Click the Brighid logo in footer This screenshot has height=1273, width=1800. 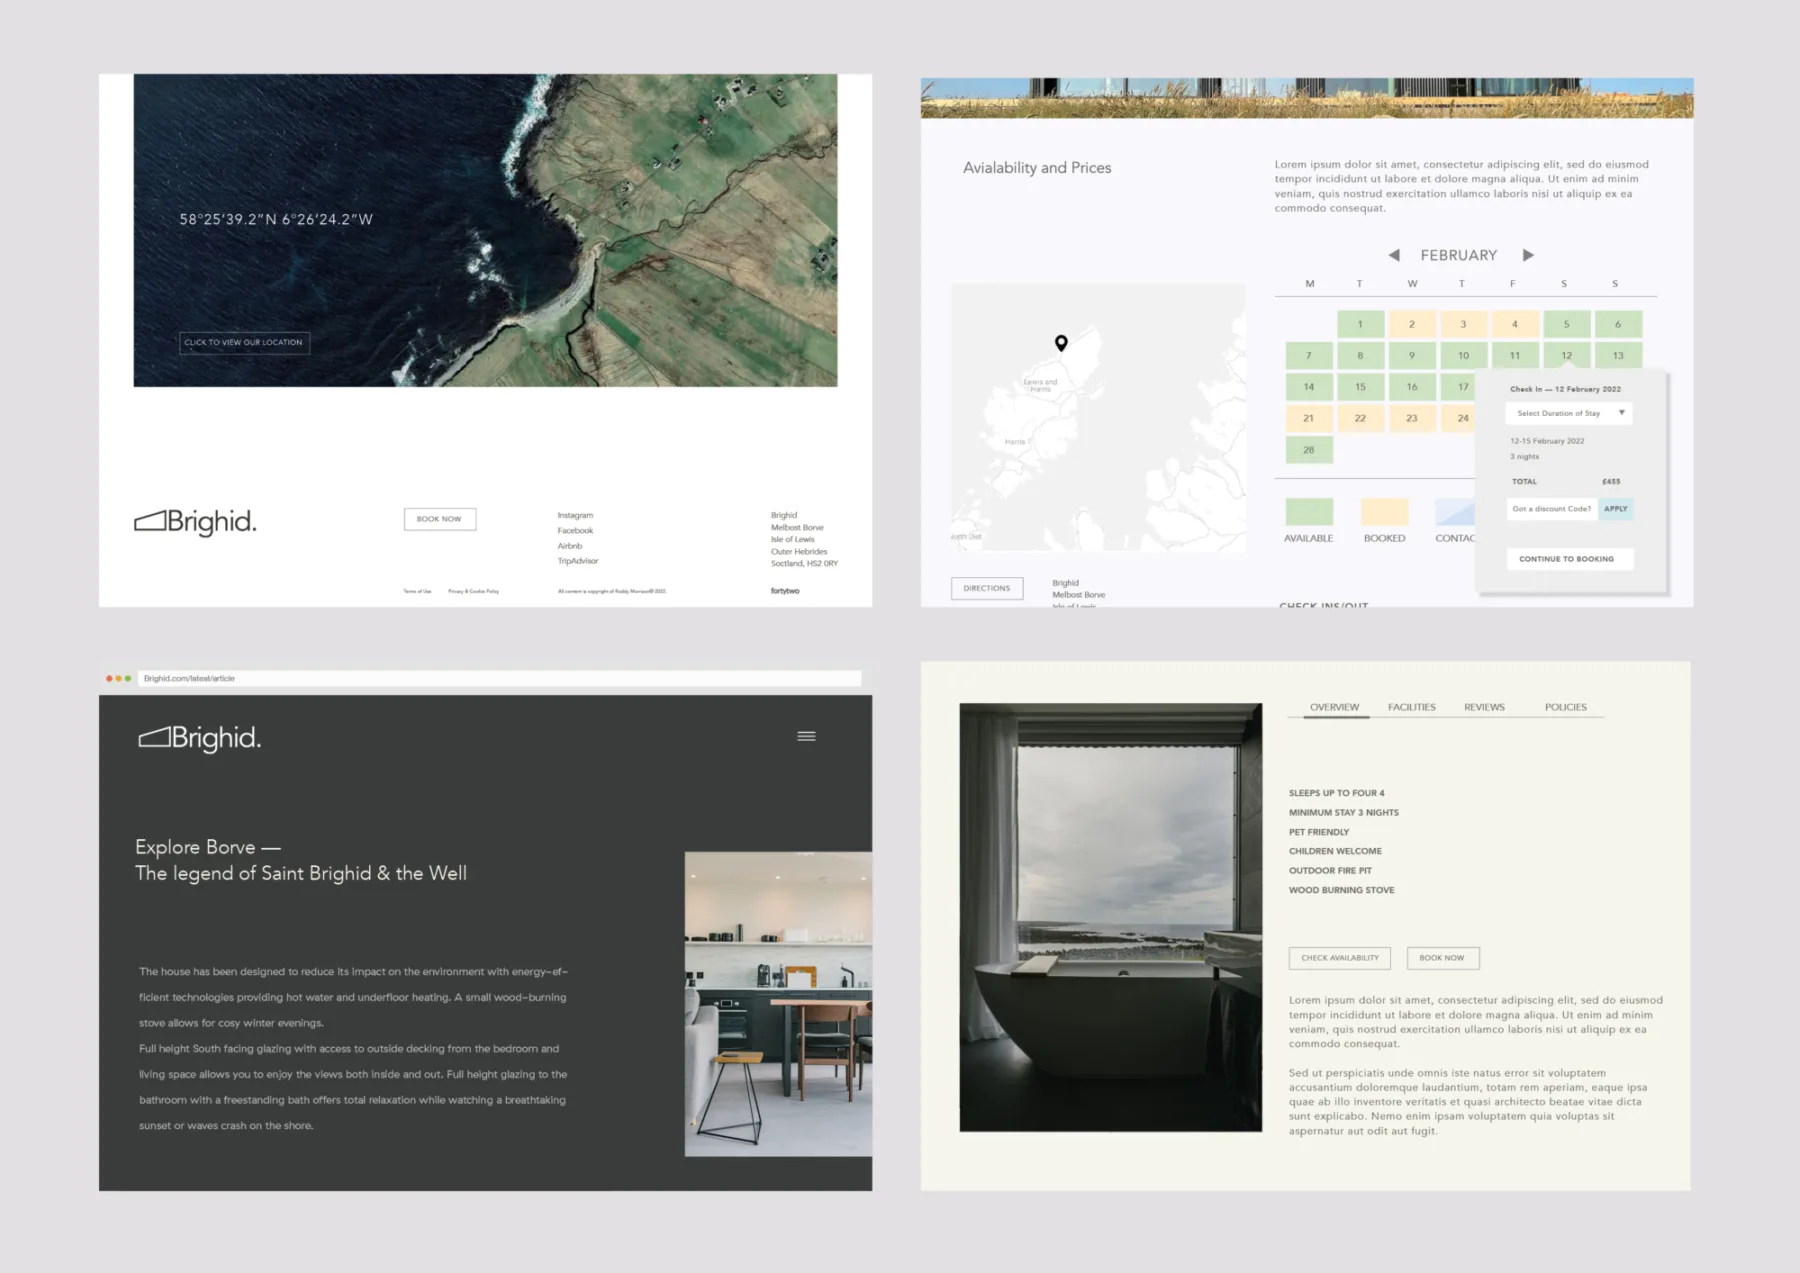pos(195,521)
